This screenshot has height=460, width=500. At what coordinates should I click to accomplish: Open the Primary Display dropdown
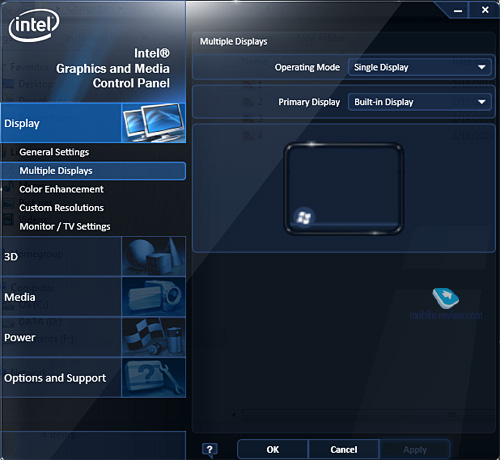tap(420, 102)
